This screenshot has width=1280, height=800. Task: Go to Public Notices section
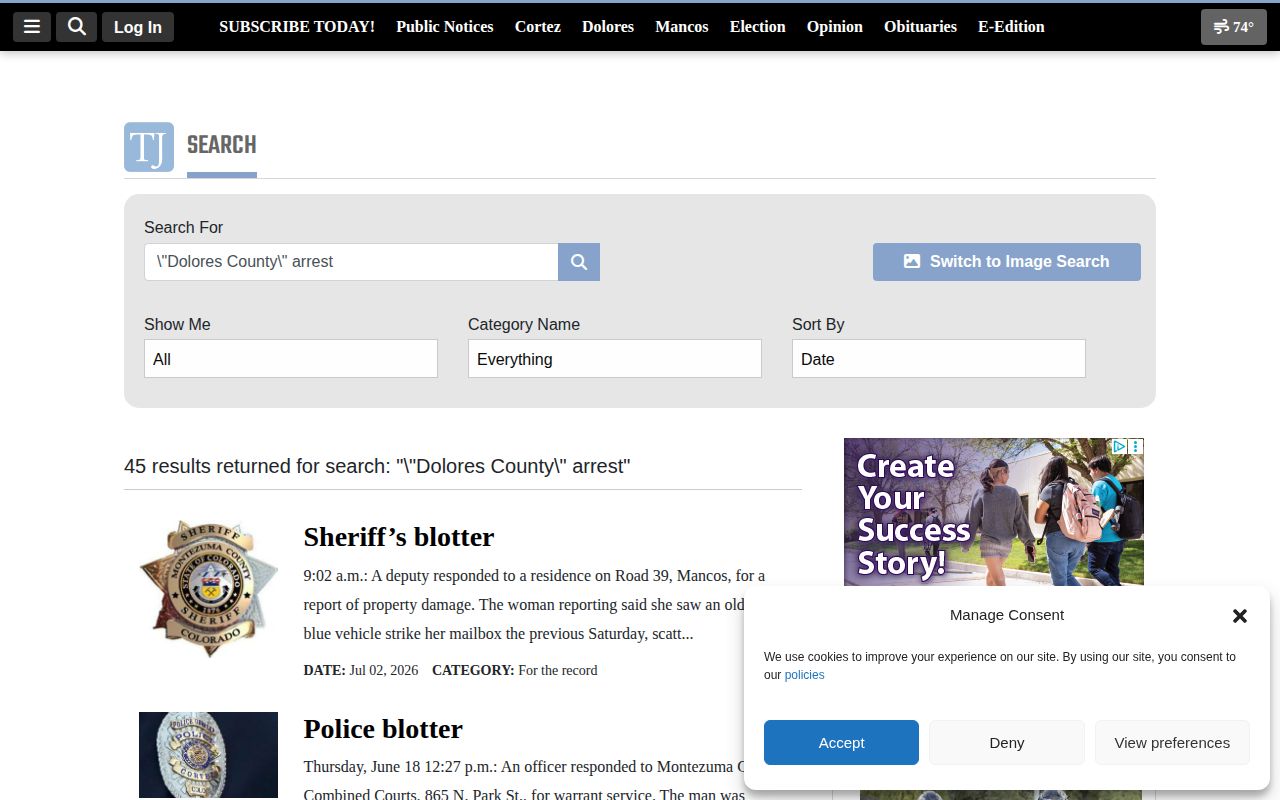(445, 27)
